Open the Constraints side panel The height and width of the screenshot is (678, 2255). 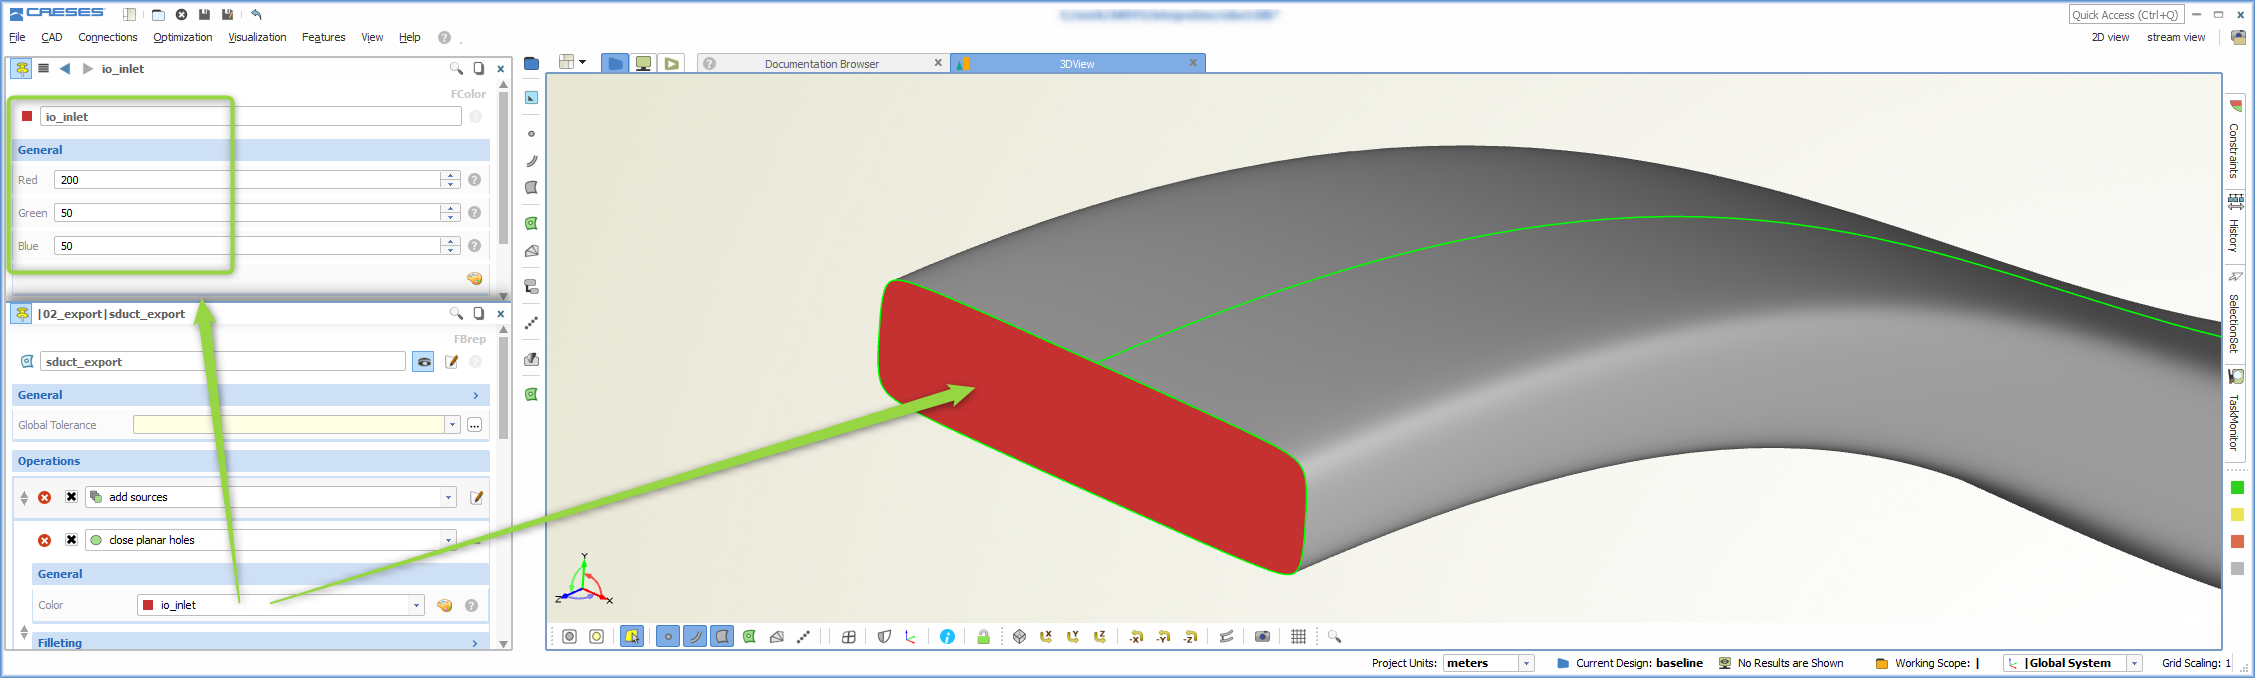tap(2235, 140)
